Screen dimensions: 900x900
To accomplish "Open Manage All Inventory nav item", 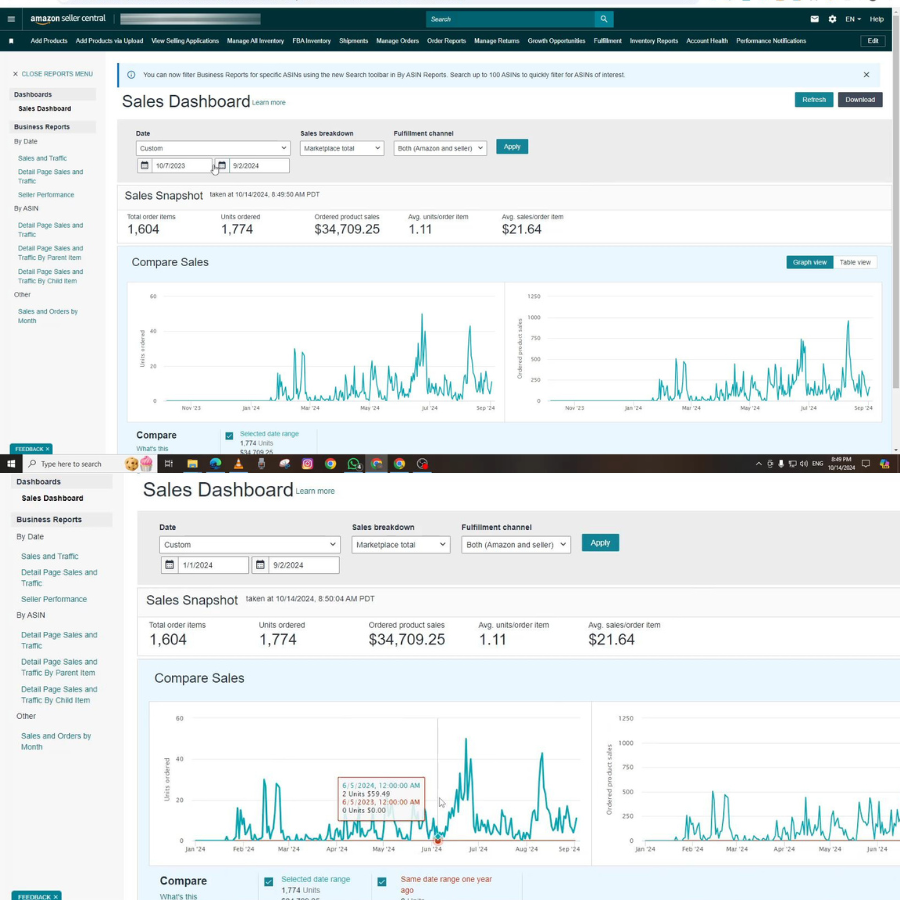I will coord(255,41).
